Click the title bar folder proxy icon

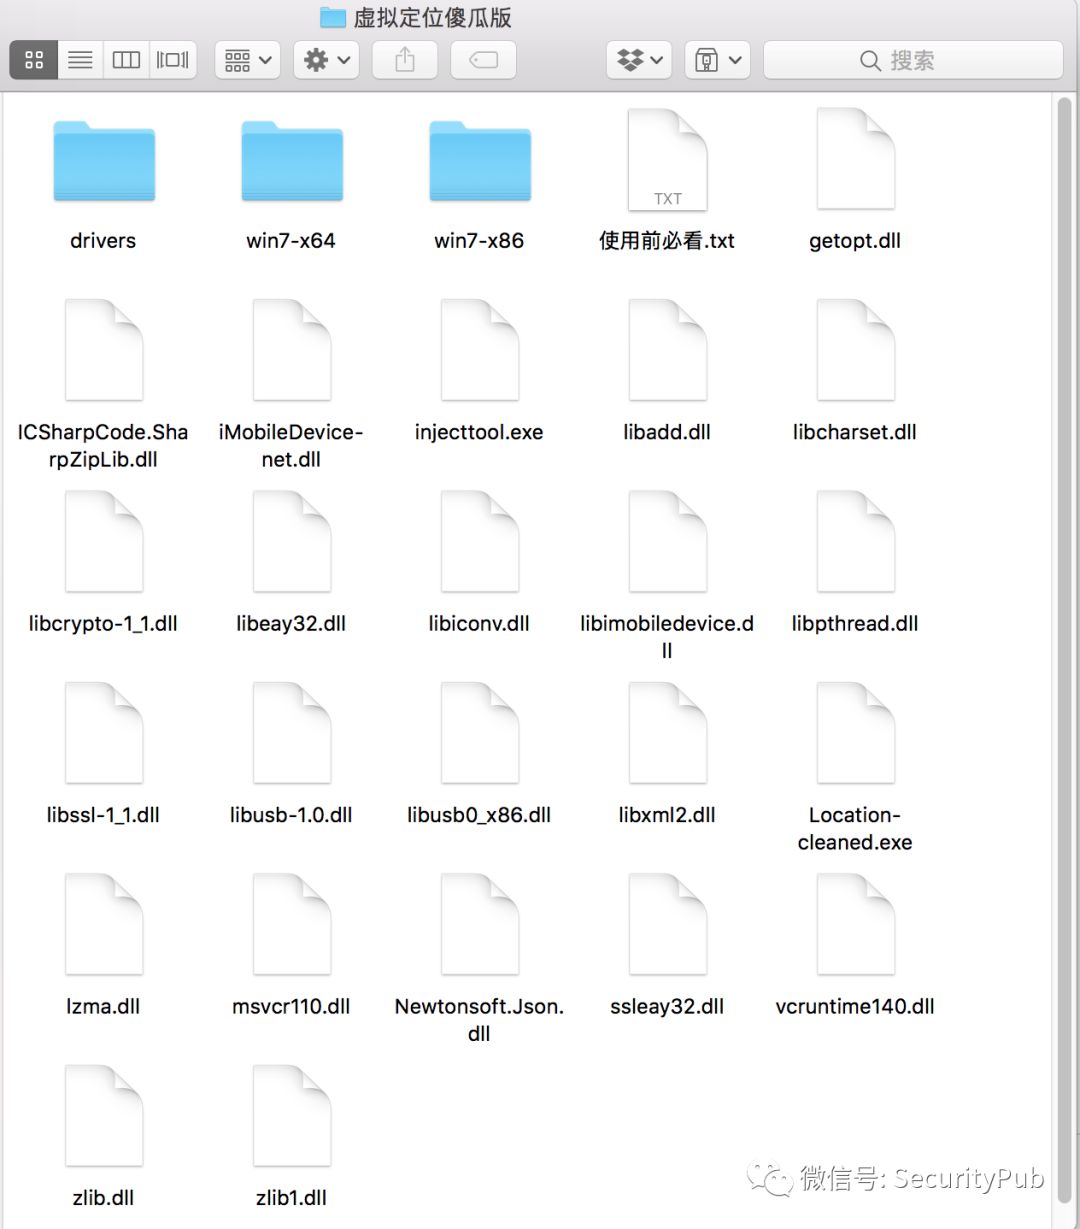[332, 17]
